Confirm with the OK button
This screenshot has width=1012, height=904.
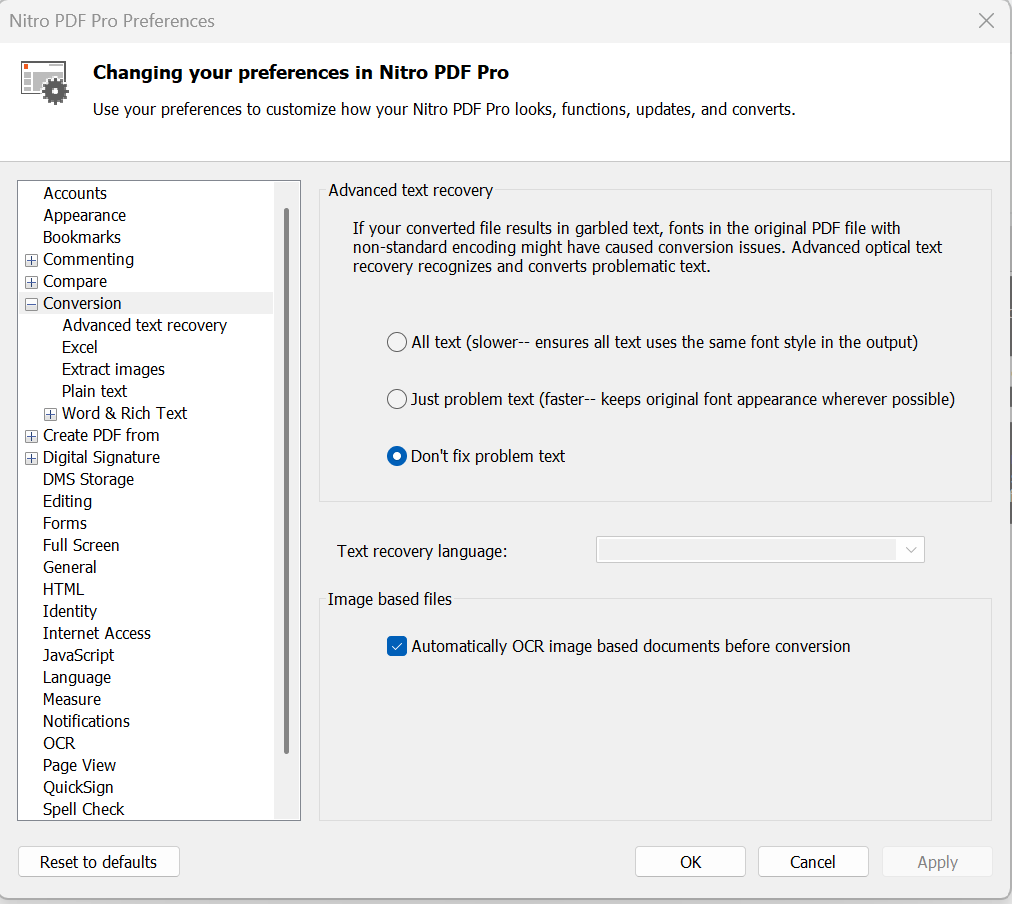pyautogui.click(x=690, y=862)
